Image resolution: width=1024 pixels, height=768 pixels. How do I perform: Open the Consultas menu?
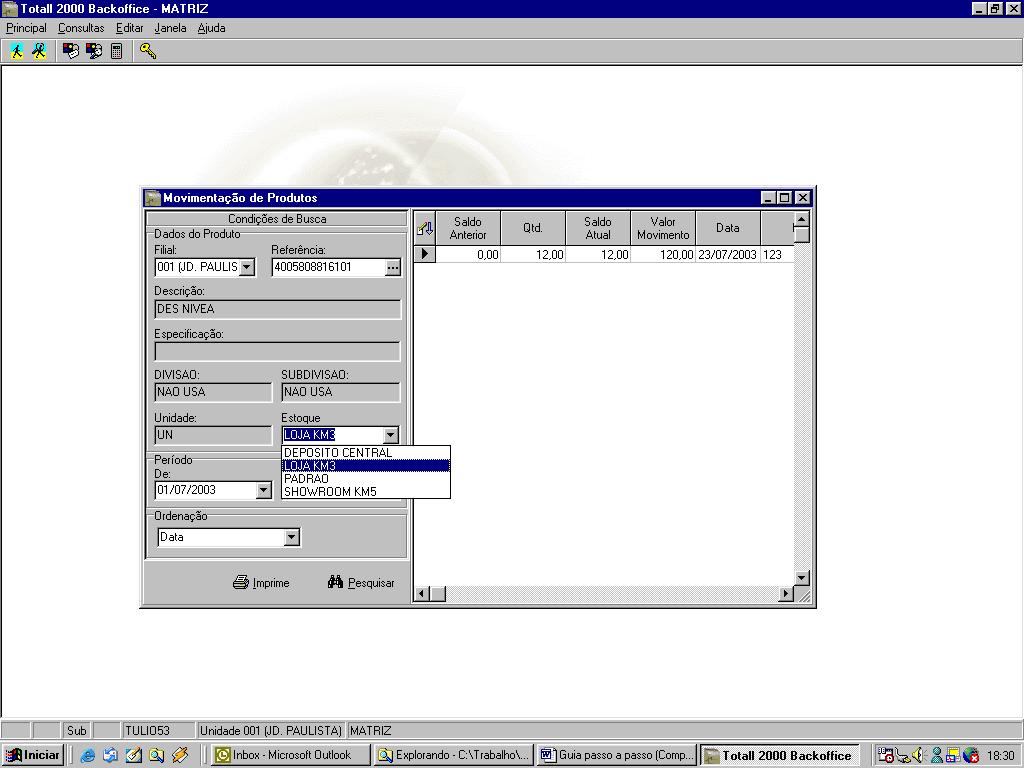(x=81, y=28)
